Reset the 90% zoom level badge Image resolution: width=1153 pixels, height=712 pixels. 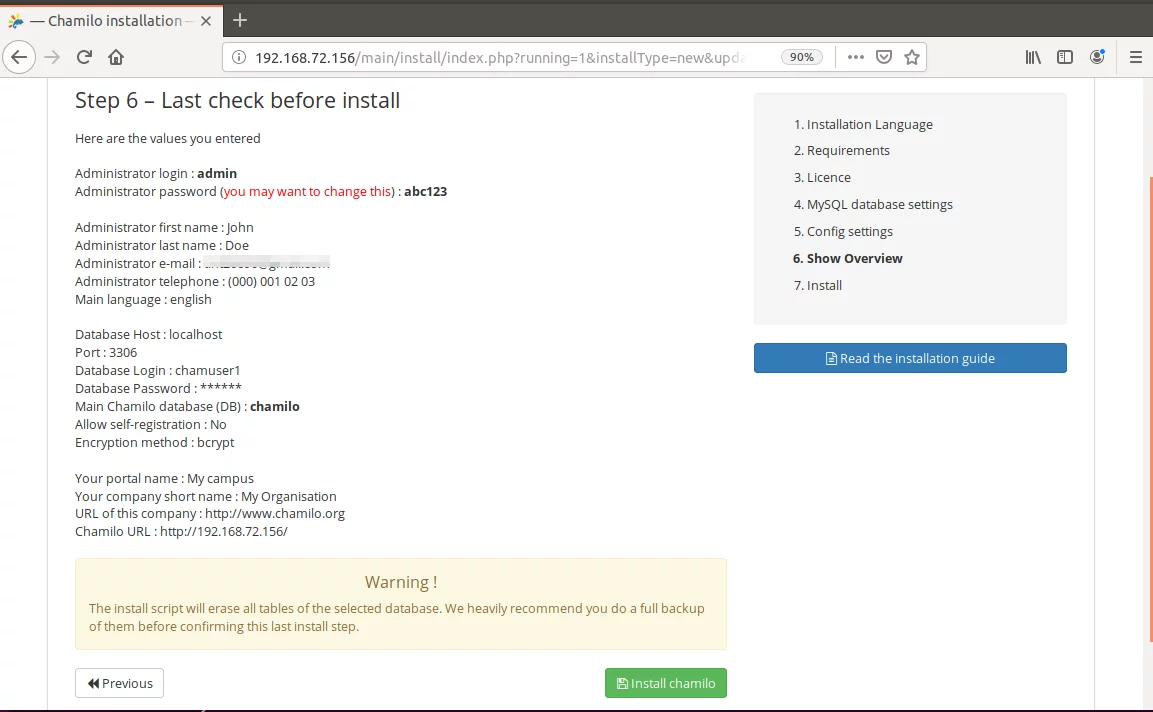click(802, 57)
